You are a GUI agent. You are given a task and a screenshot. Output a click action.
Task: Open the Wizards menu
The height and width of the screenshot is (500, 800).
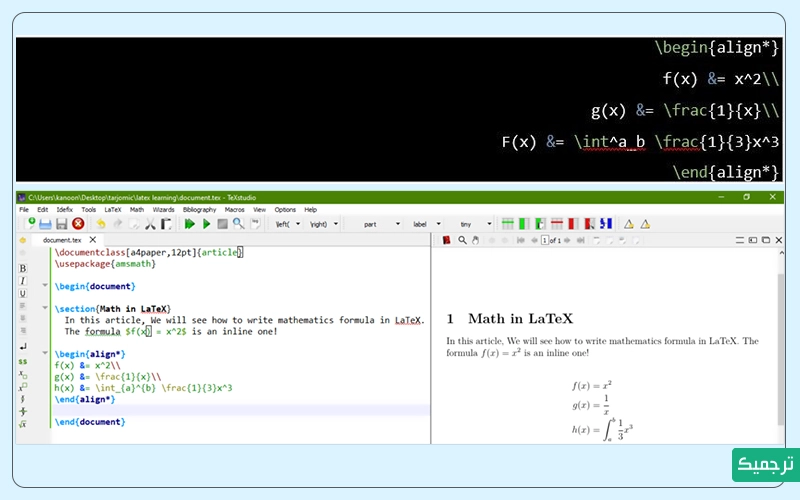pos(163,210)
